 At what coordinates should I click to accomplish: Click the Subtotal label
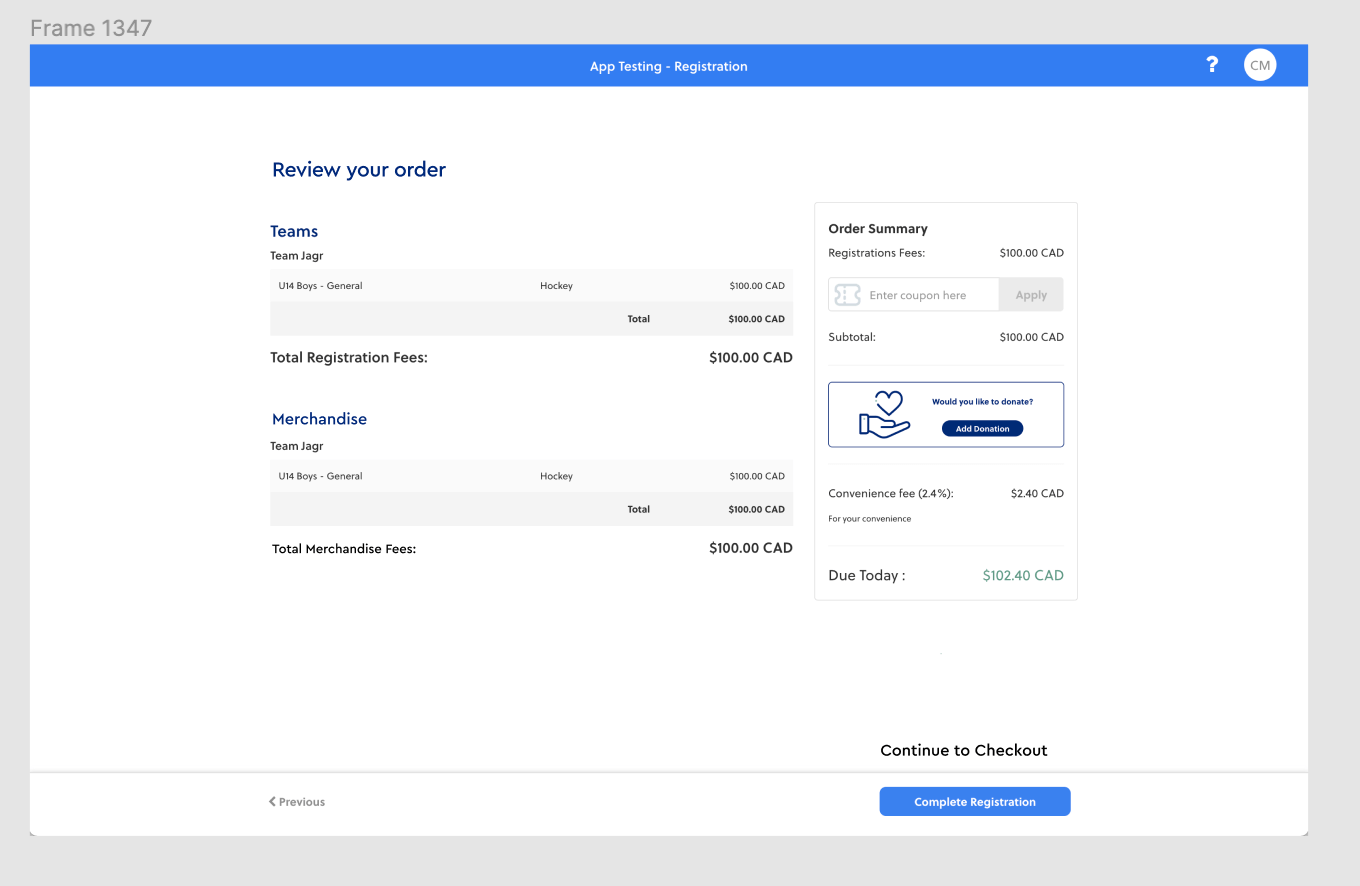point(852,337)
